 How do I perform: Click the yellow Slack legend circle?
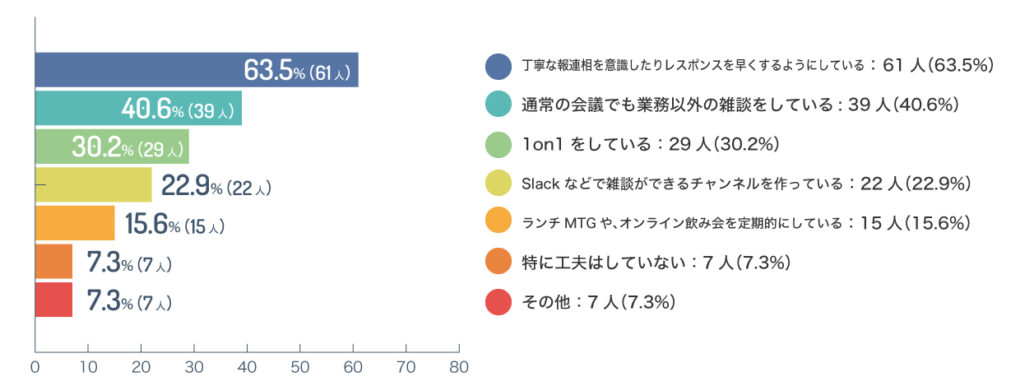pos(498,184)
